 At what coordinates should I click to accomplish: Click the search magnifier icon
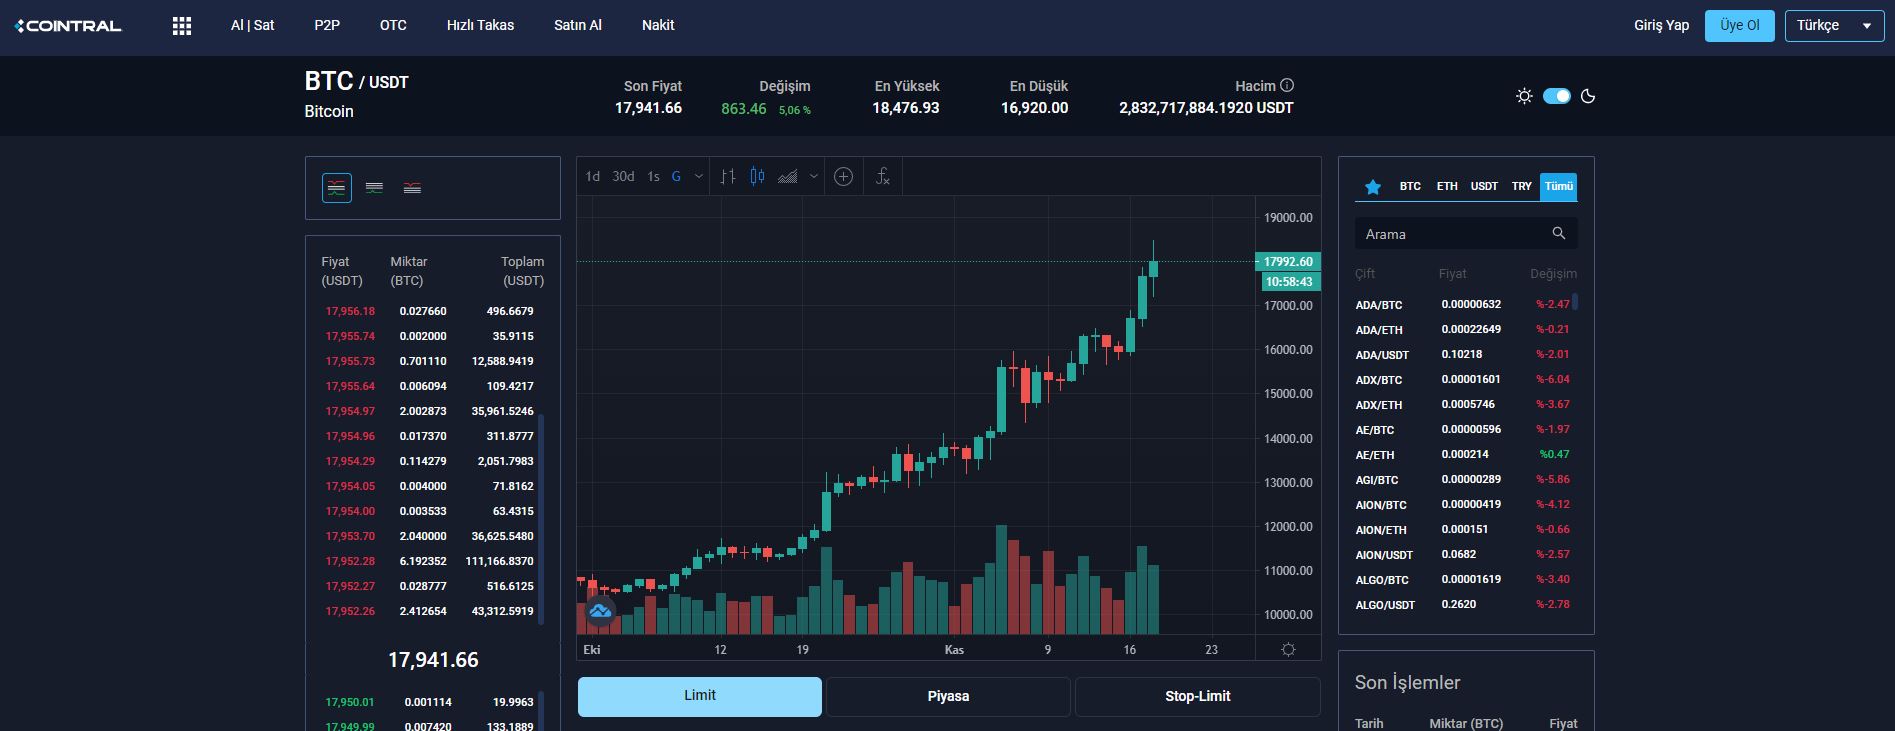tap(1558, 233)
